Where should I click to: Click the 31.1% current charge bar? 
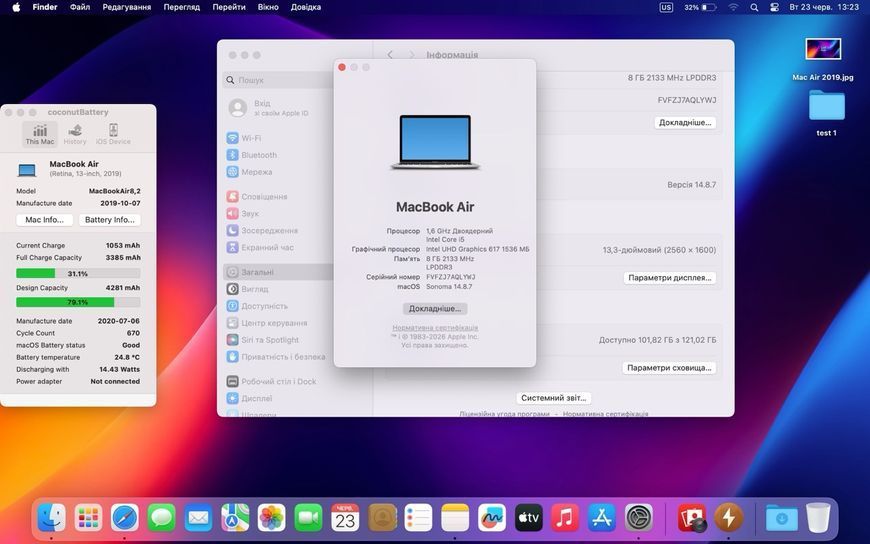tap(78, 274)
